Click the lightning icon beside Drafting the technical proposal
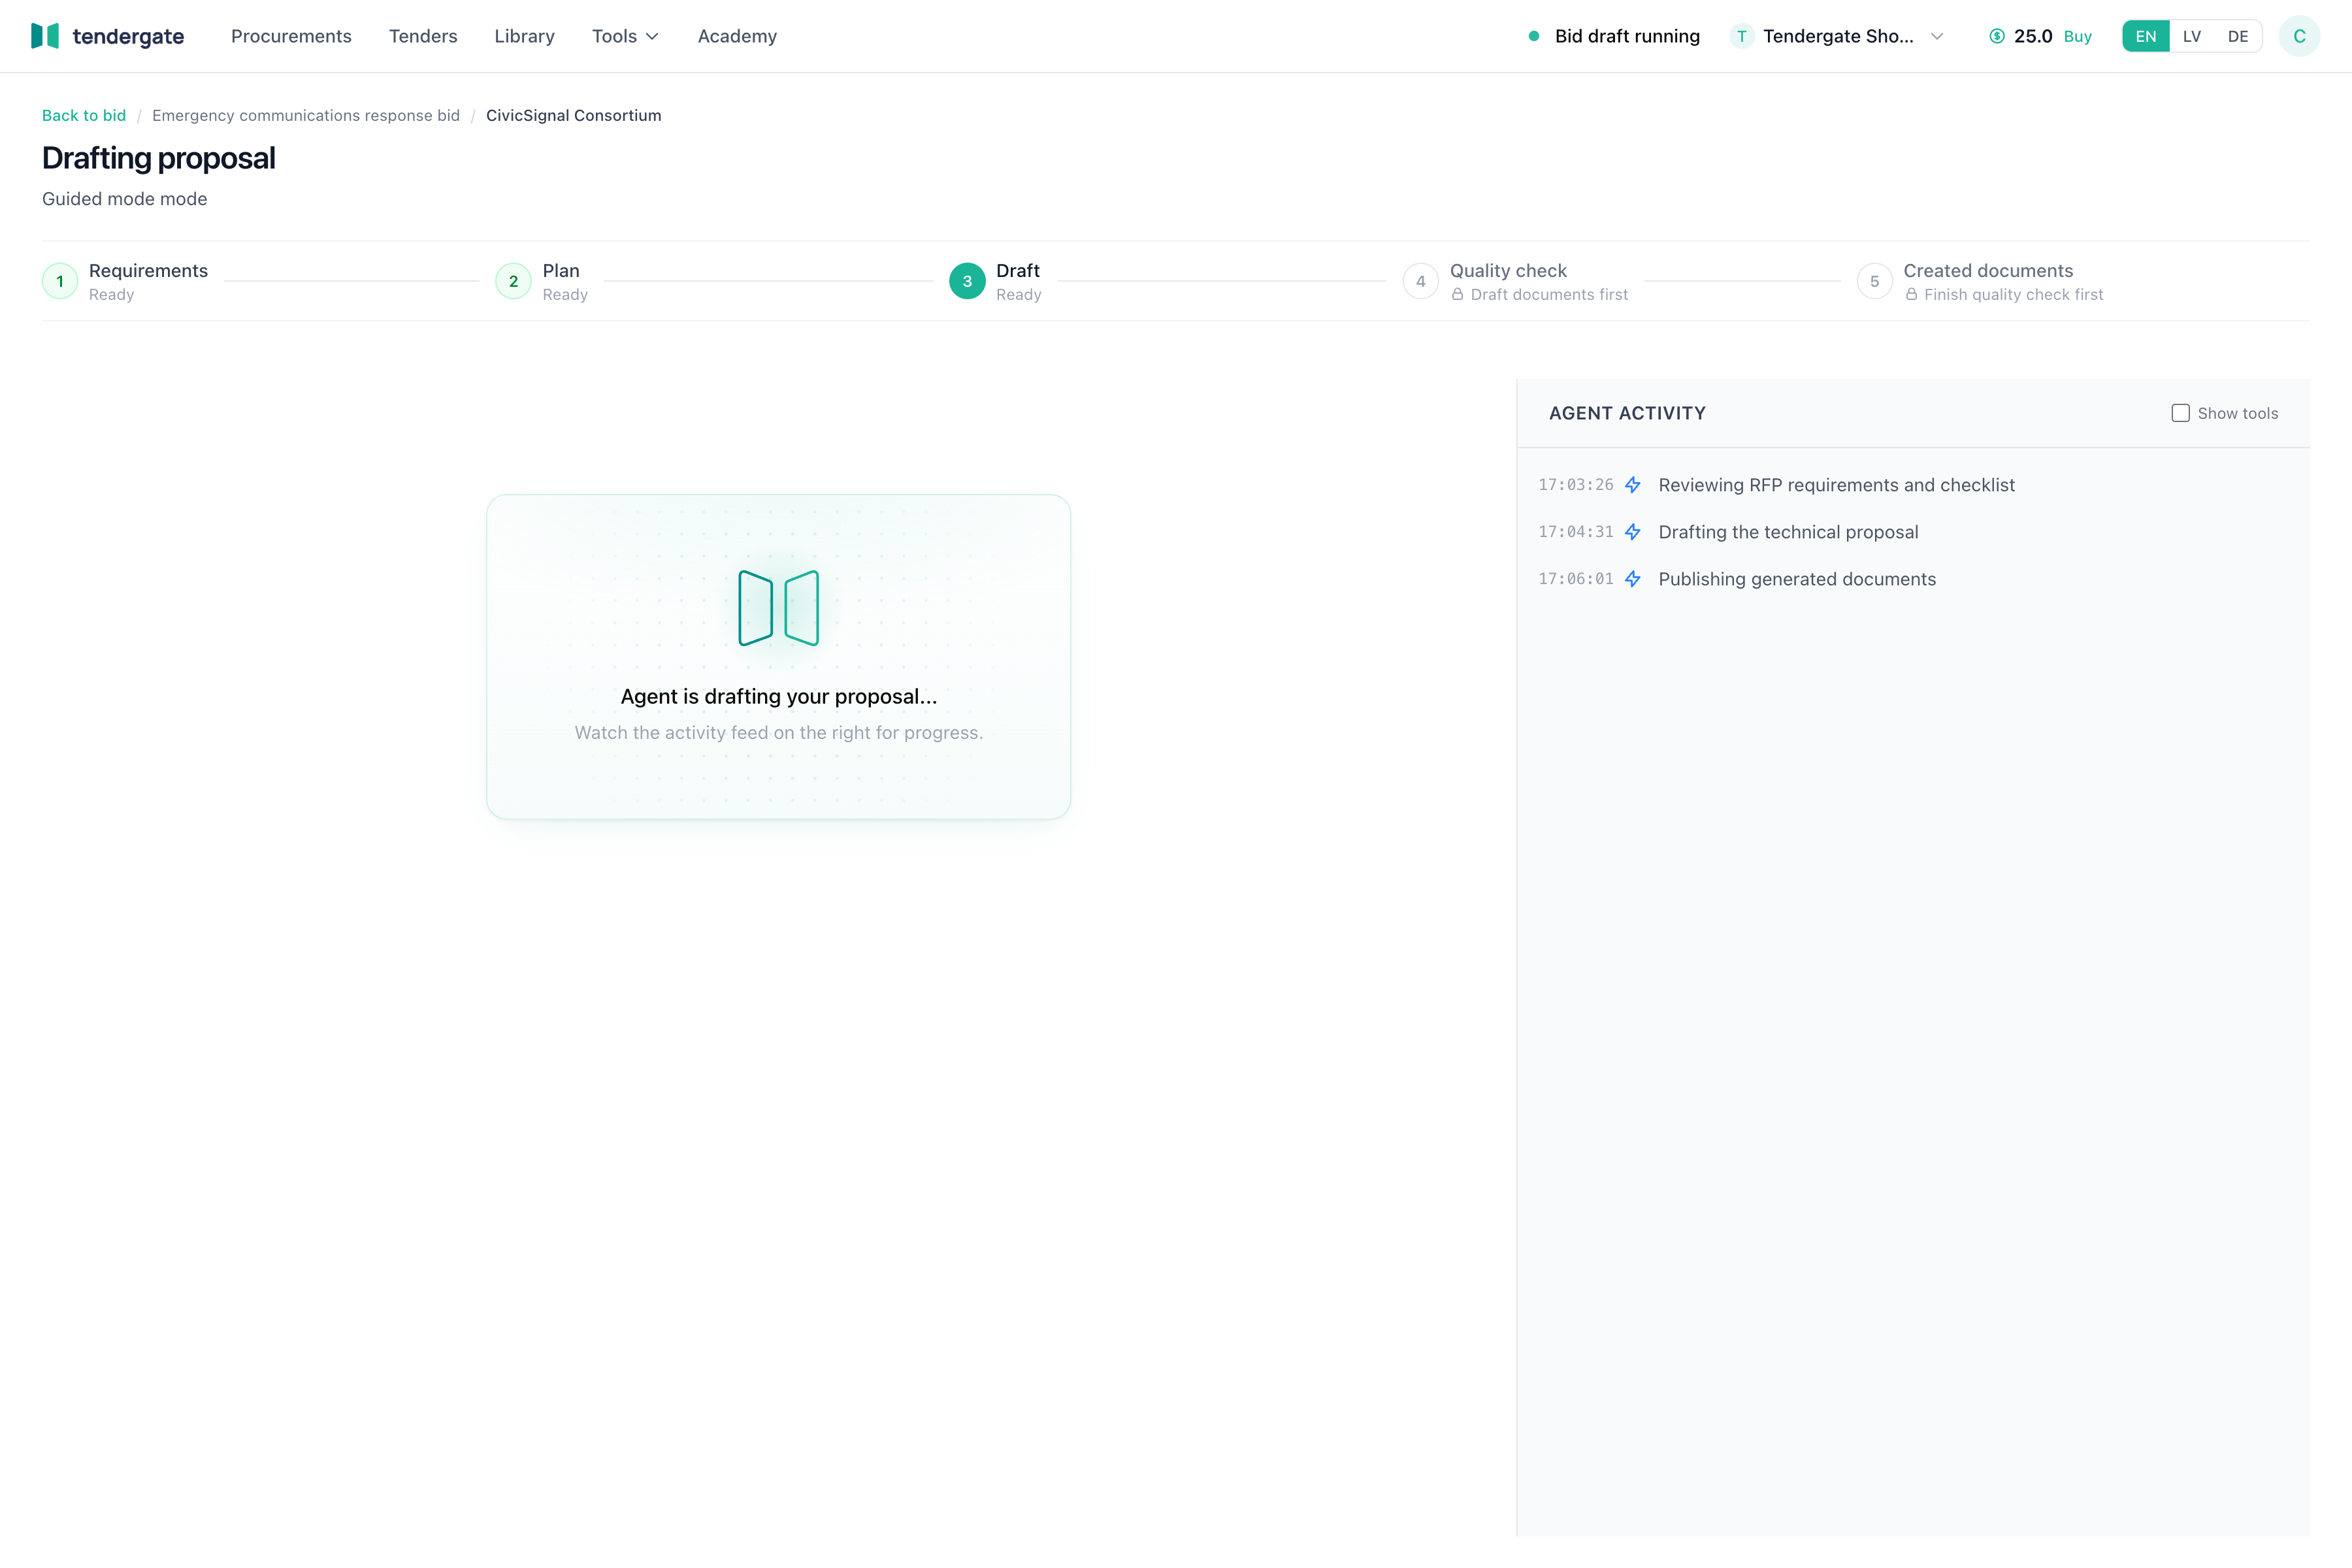This screenshot has width=2352, height=1568. click(1633, 532)
